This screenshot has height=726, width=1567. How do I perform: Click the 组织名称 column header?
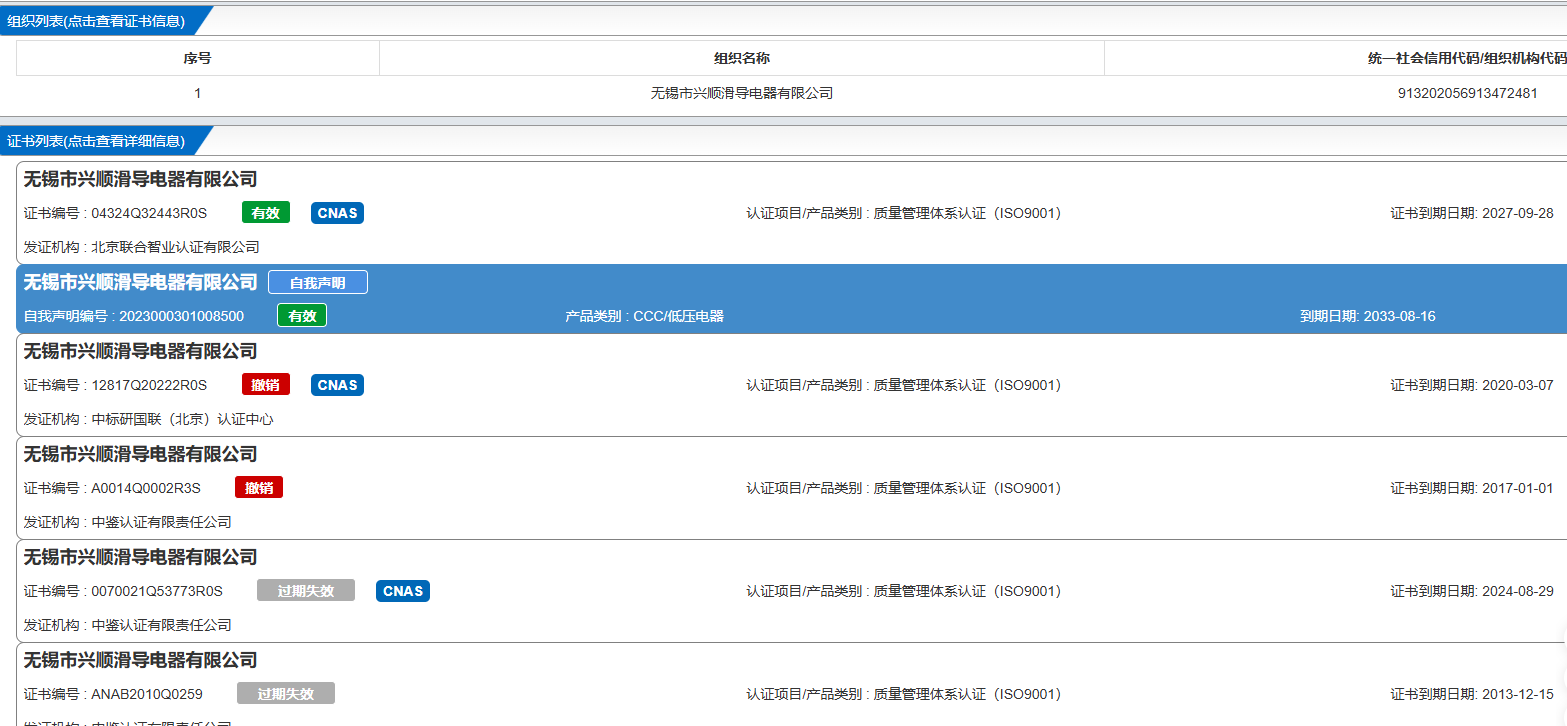[x=742, y=58]
